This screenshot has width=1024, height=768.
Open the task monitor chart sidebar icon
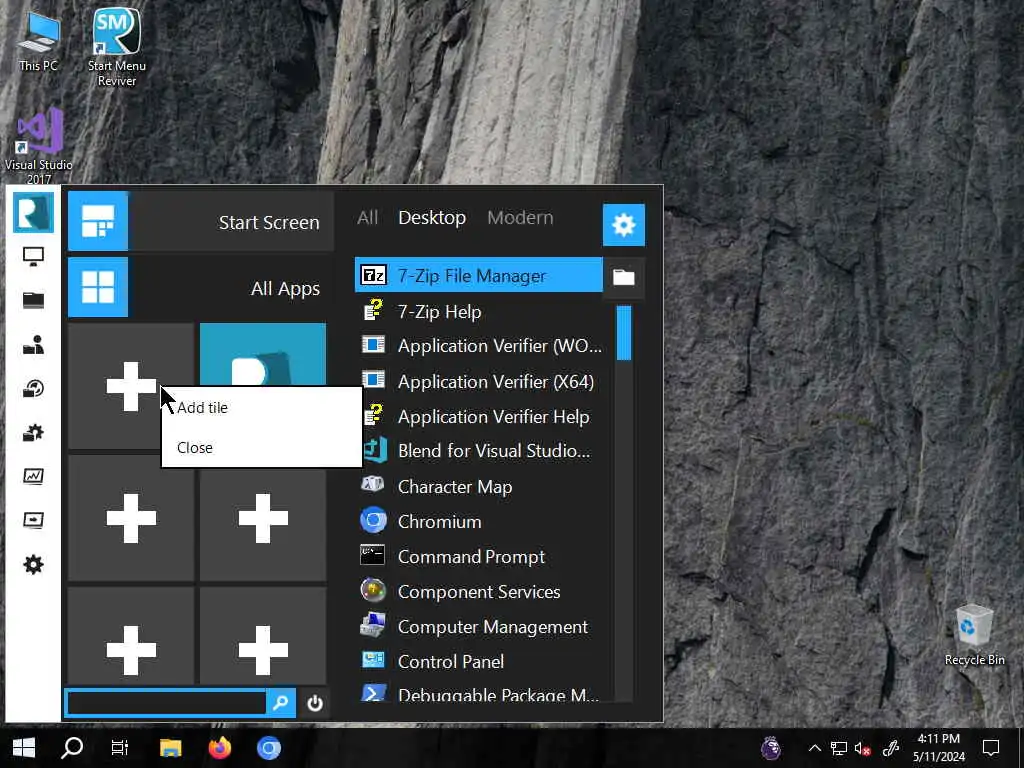click(x=33, y=476)
